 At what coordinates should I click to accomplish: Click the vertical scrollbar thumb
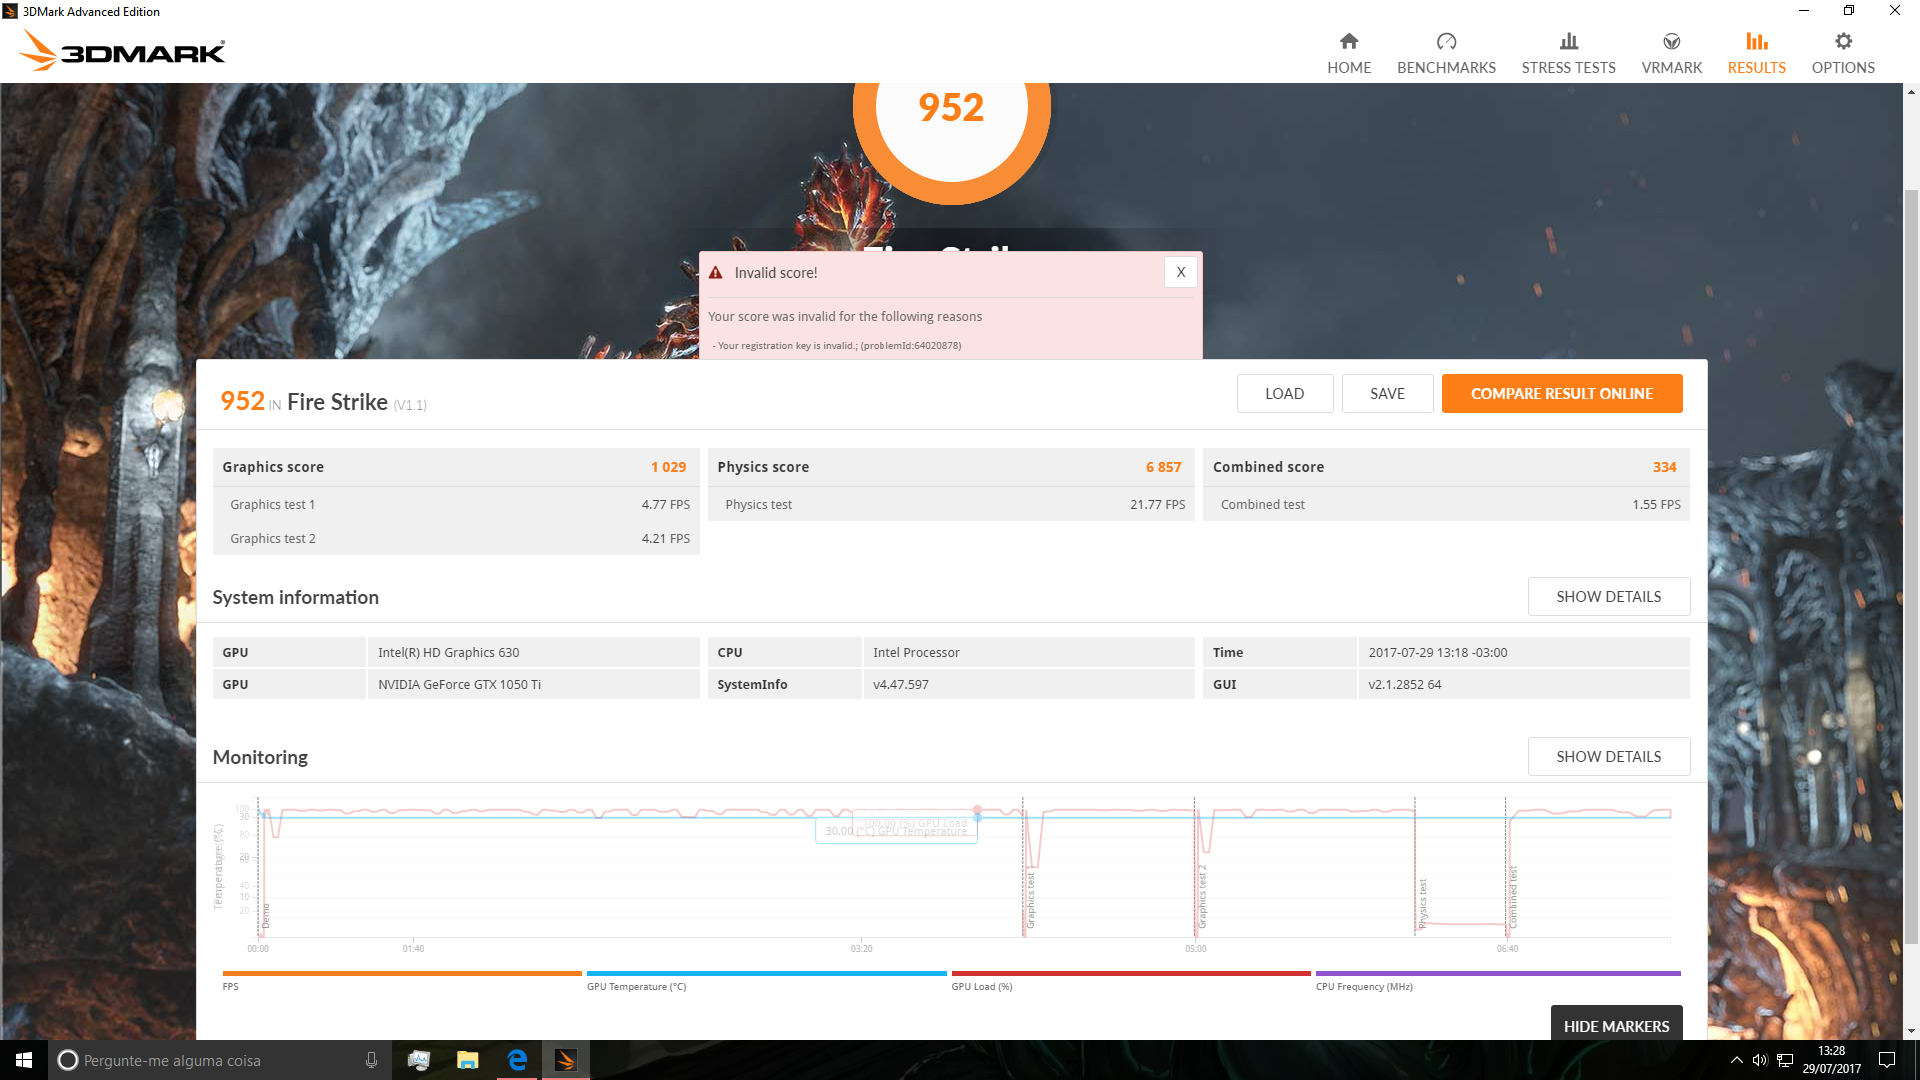1911,565
